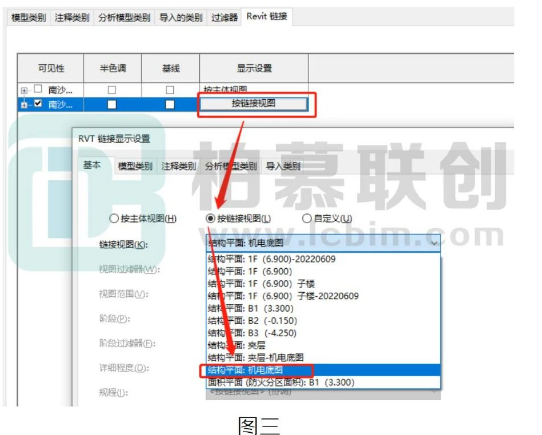Pick 结构平面: 夹层-机电底图 from list
The width and height of the screenshot is (542, 435).
coord(323,358)
